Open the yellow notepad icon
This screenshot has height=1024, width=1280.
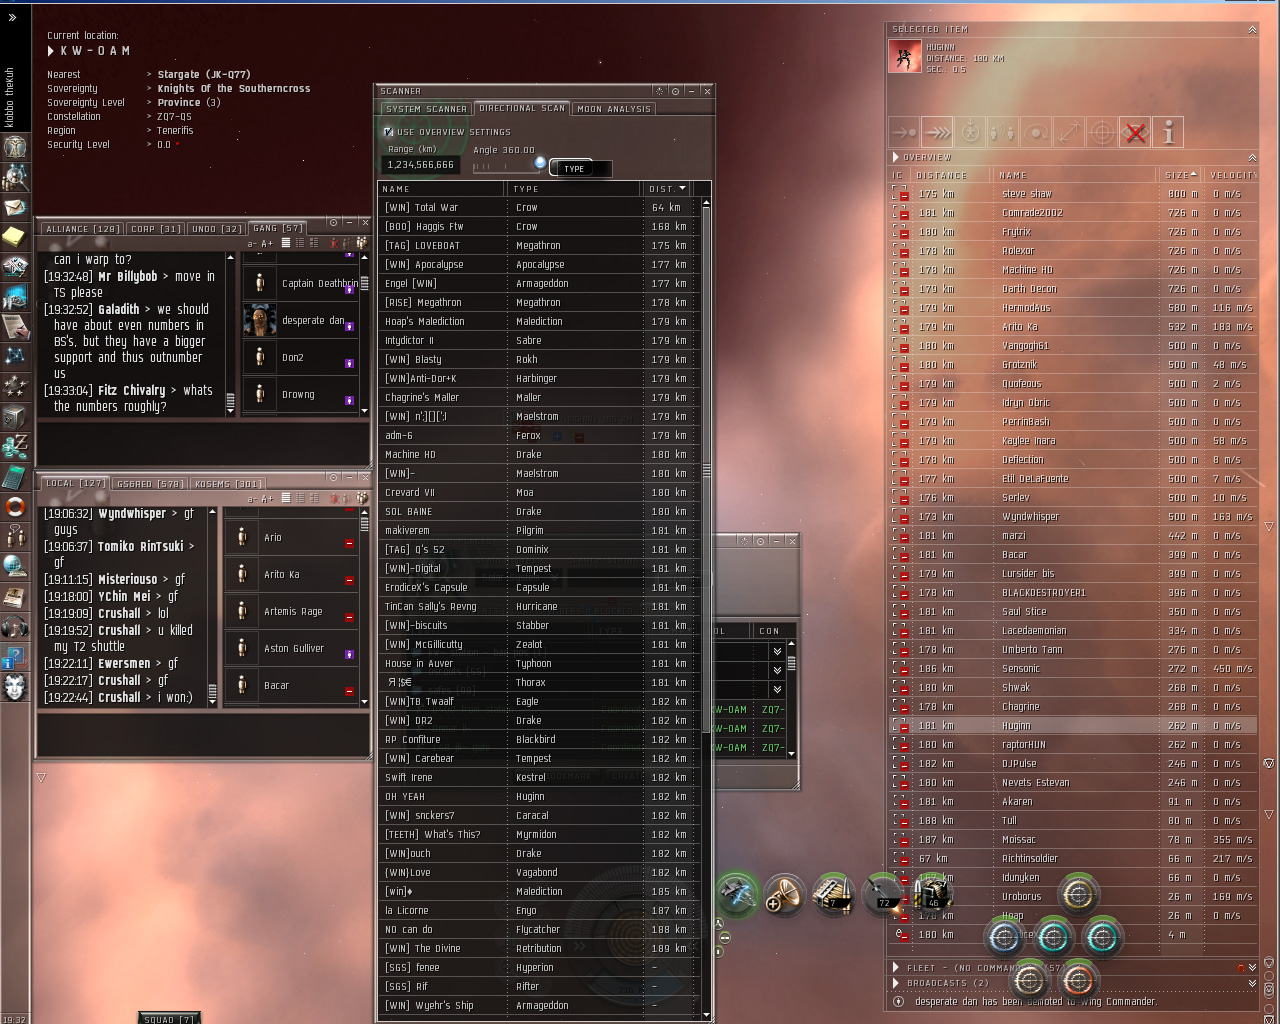pyautogui.click(x=15, y=236)
